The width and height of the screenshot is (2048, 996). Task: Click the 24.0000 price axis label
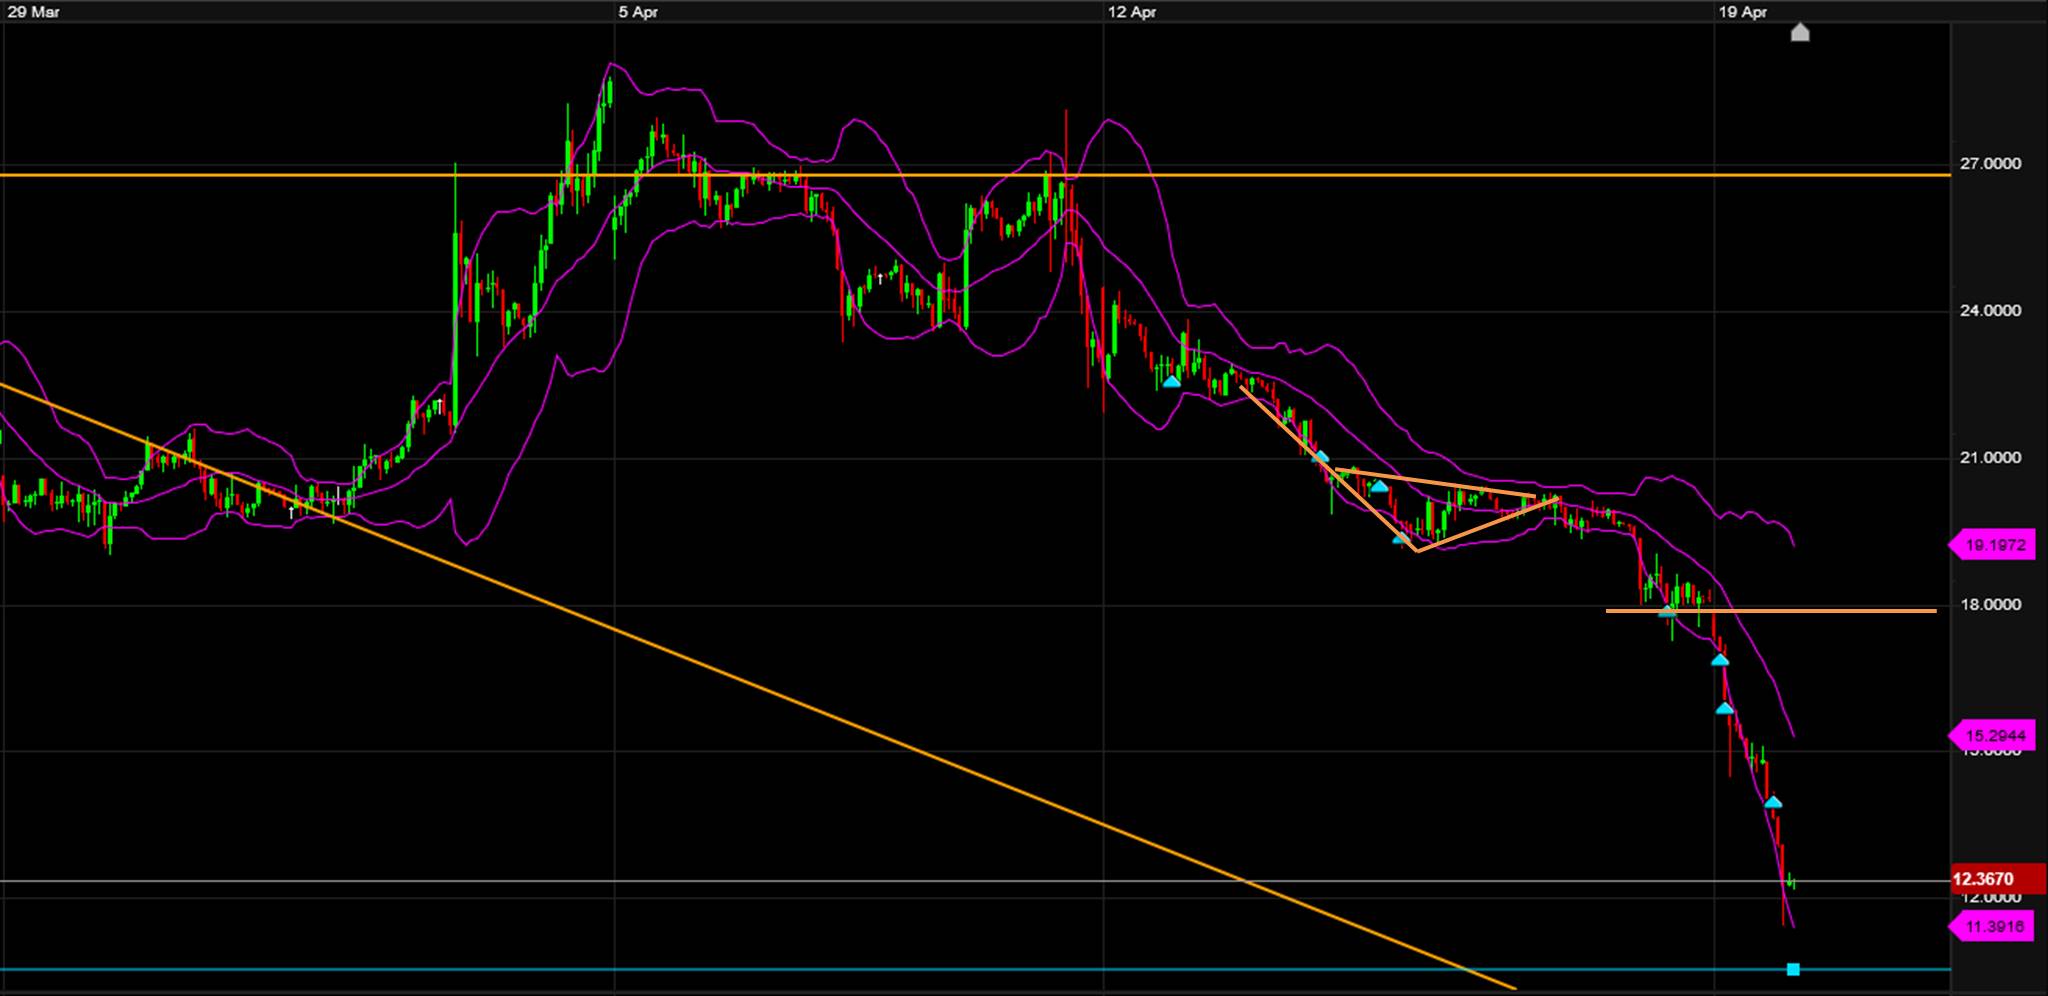(1990, 311)
